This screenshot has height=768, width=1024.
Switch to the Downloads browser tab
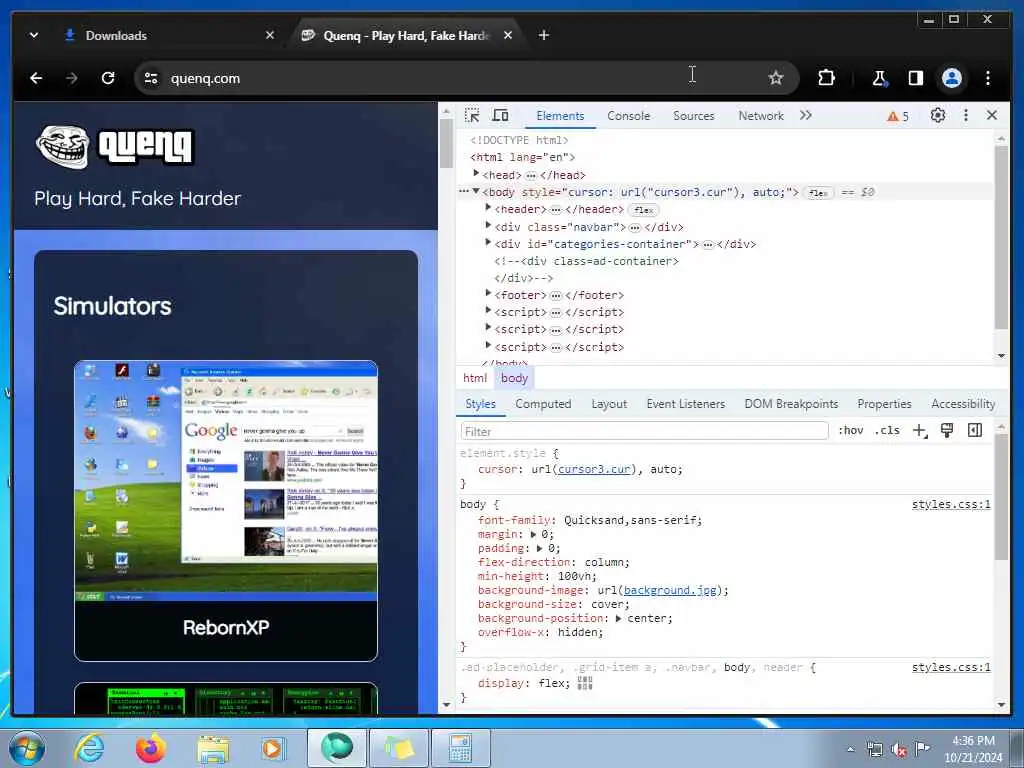(x=166, y=35)
